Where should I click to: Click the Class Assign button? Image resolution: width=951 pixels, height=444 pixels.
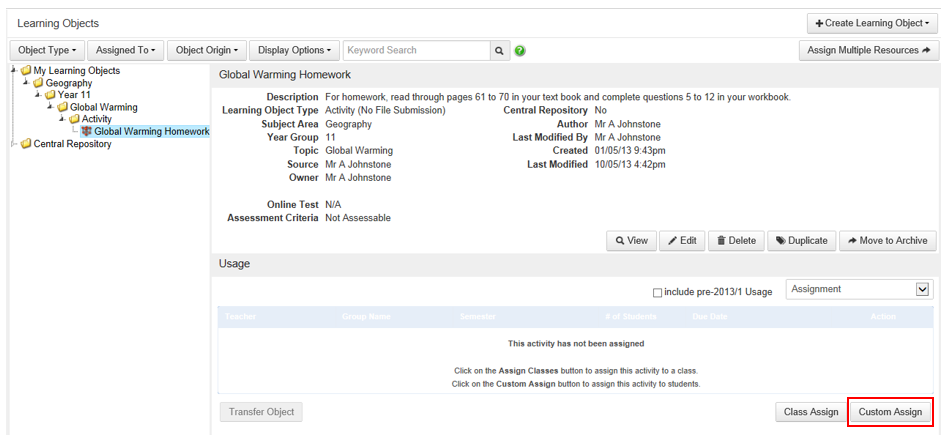coord(810,412)
